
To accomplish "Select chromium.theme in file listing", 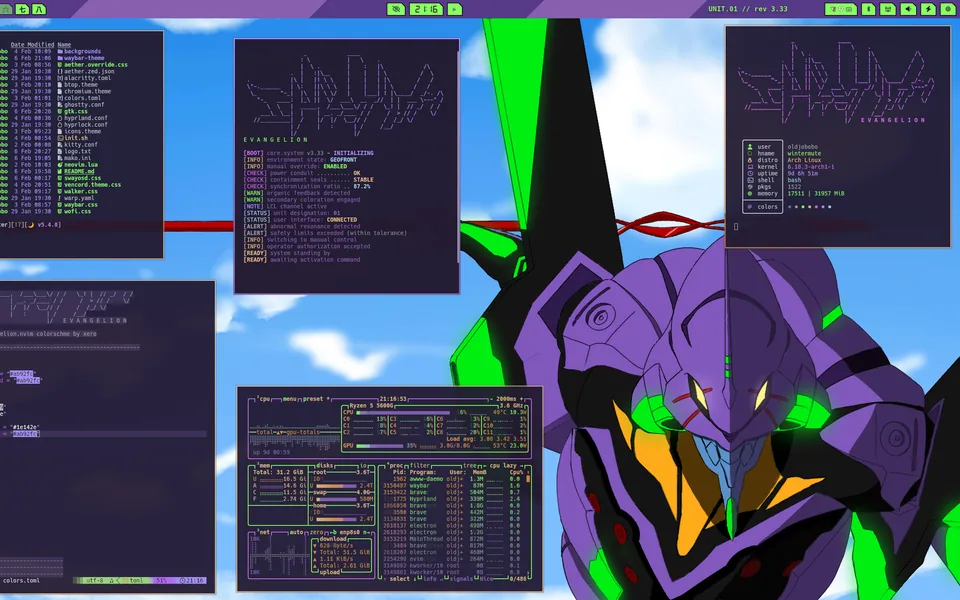I will pos(88,91).
